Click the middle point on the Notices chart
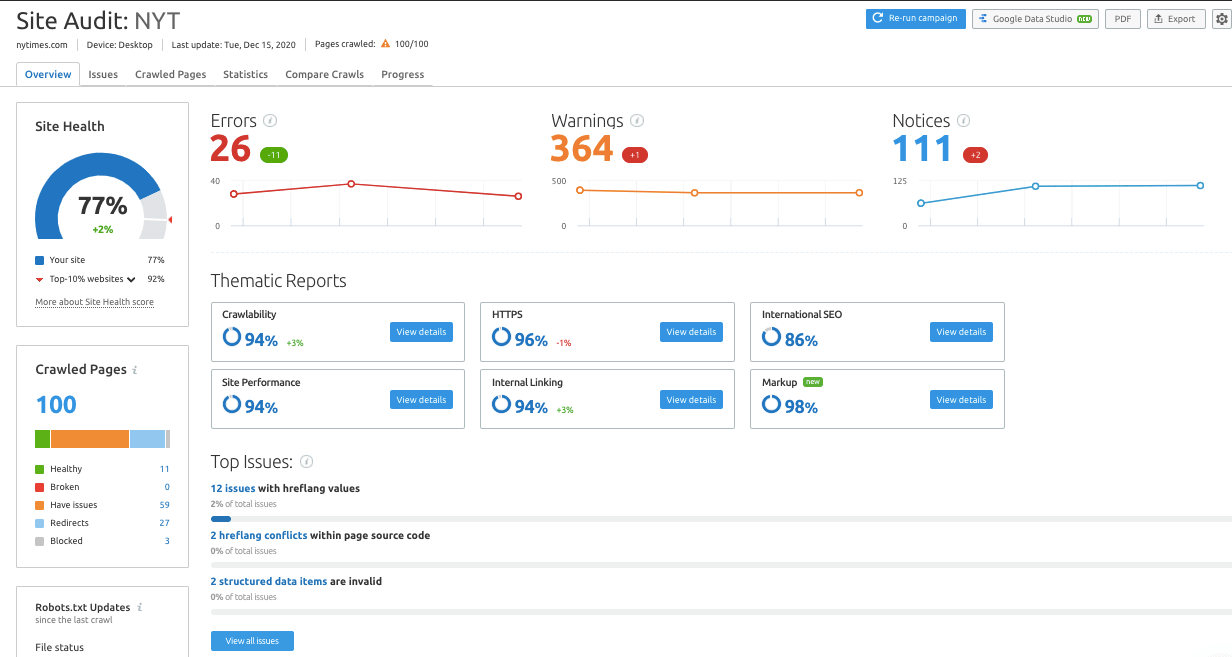The image size is (1232, 657). (x=1035, y=186)
